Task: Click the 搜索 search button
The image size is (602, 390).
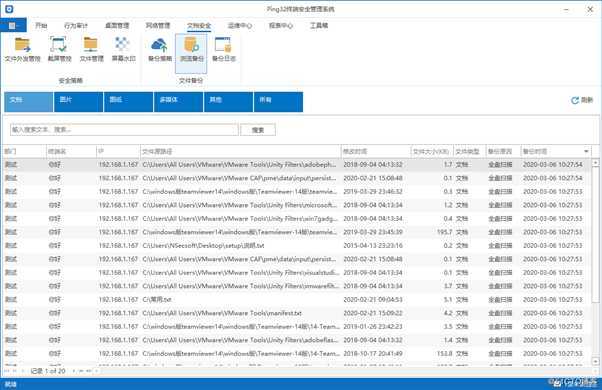Action: coord(258,130)
